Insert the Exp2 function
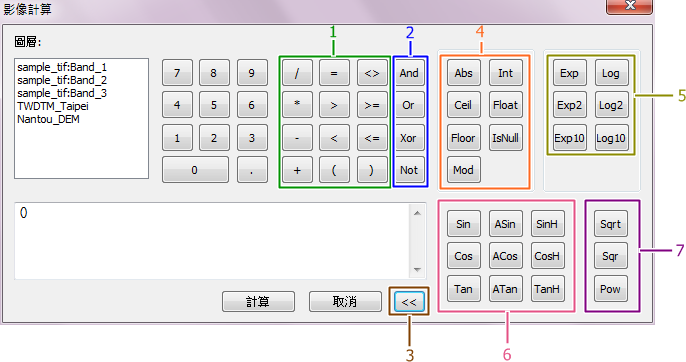This screenshot has height=362, width=686. point(570,105)
